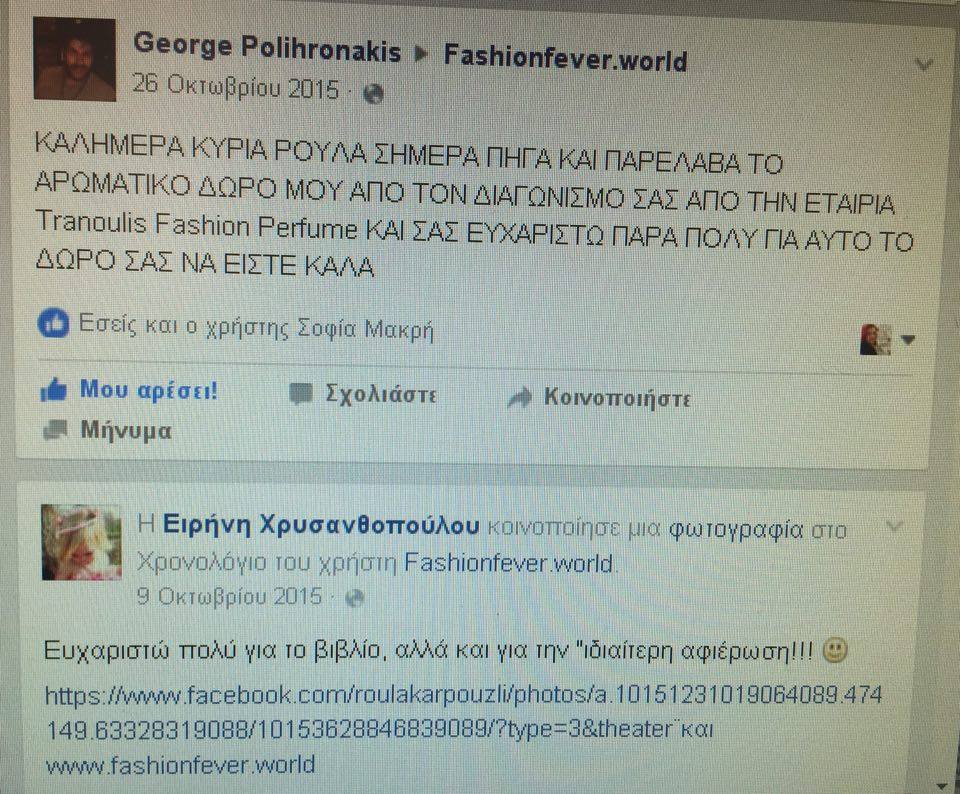960x794 pixels.
Task: Open Ειρήνη Χρυσανθοπούλου profile name link
Action: (x=321, y=526)
